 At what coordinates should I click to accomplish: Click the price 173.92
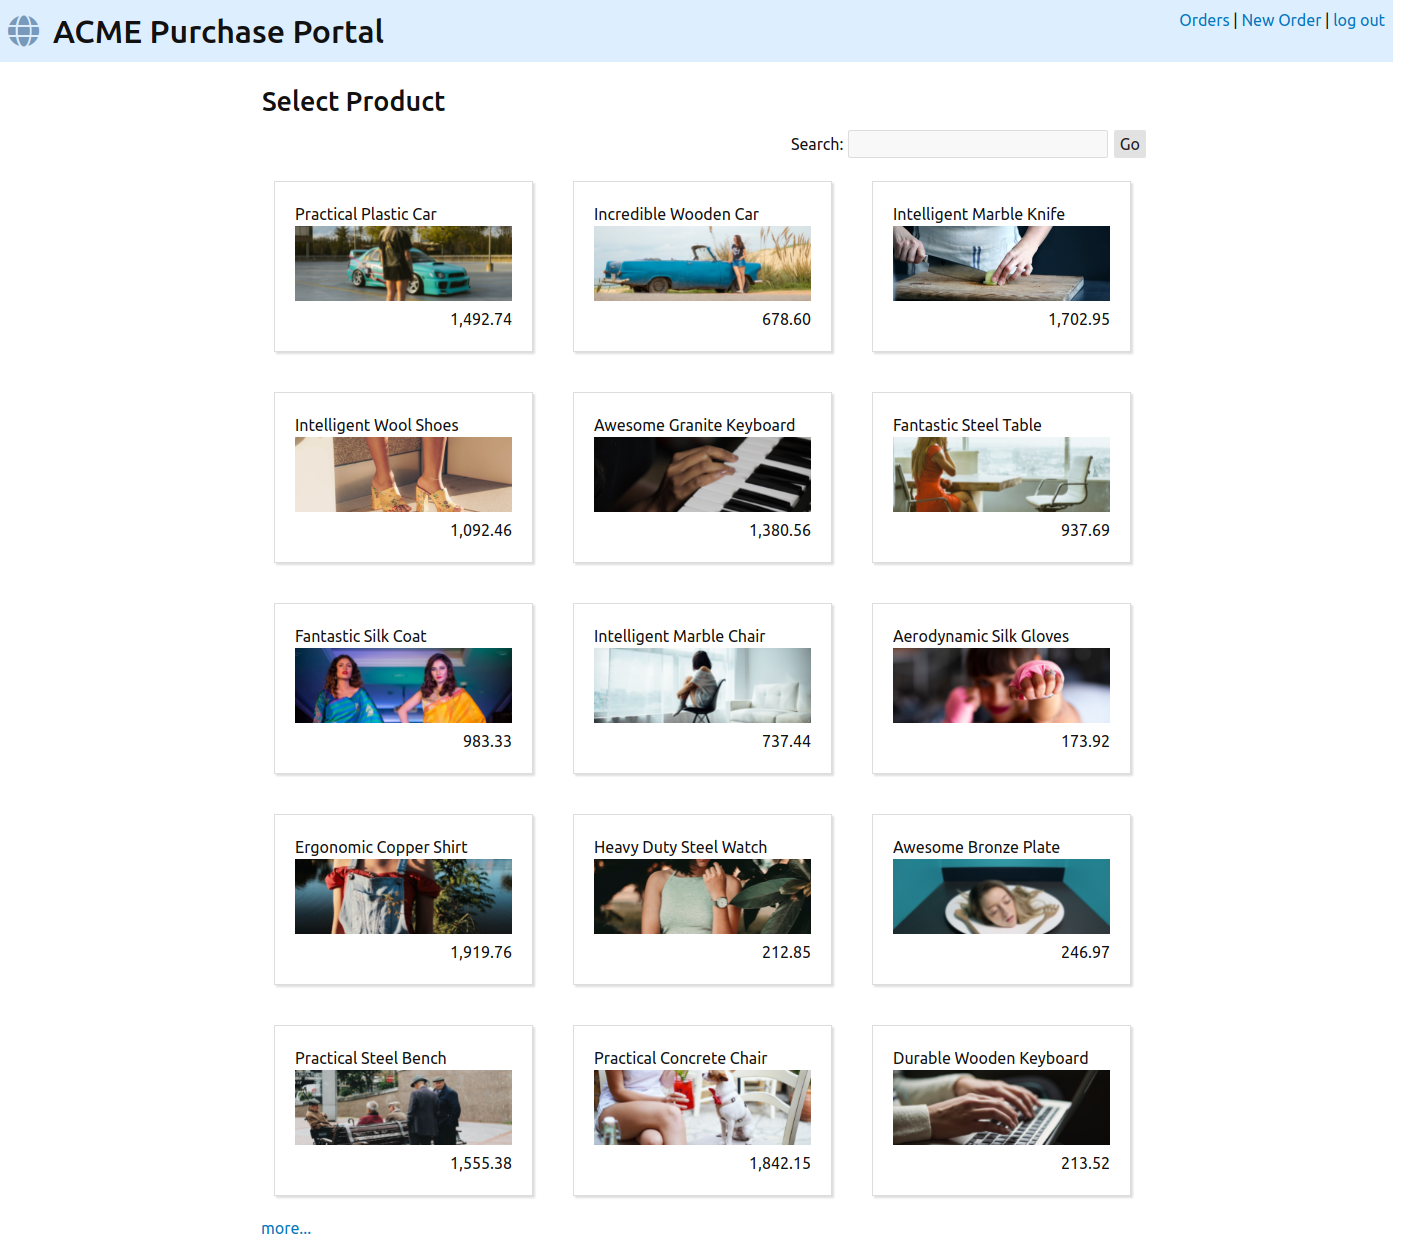click(x=1085, y=741)
